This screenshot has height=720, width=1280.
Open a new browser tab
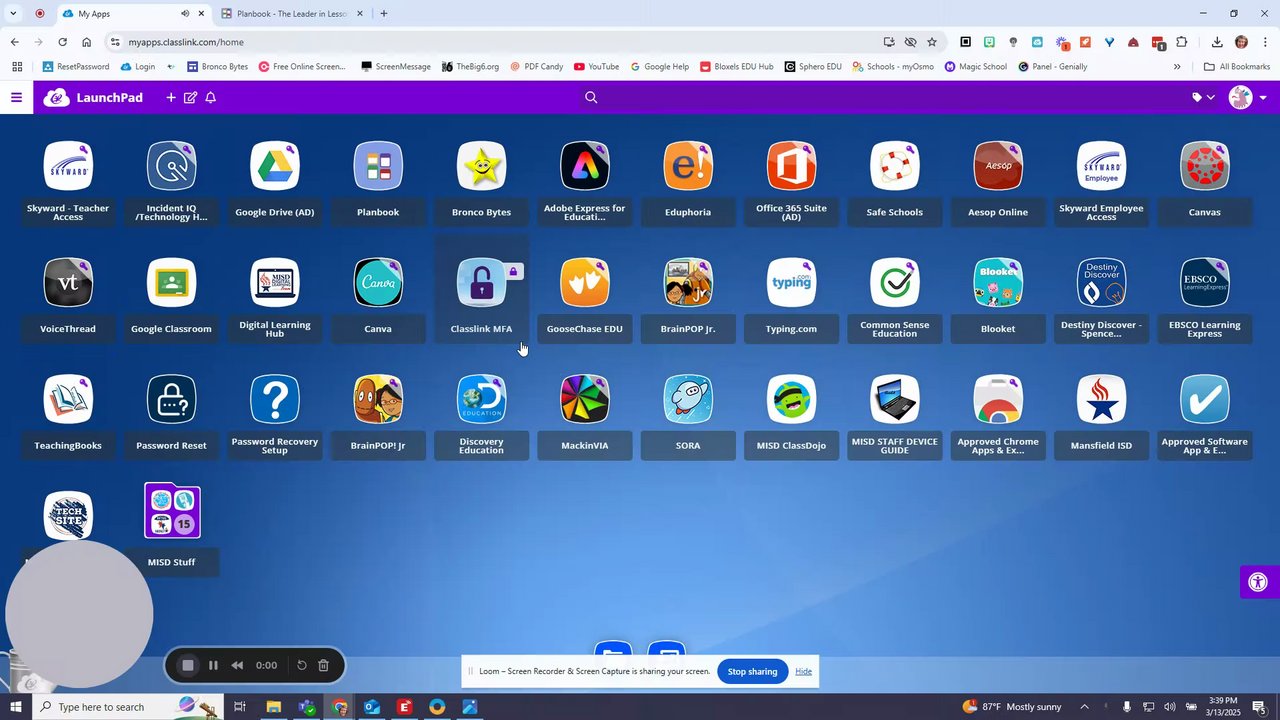[384, 14]
